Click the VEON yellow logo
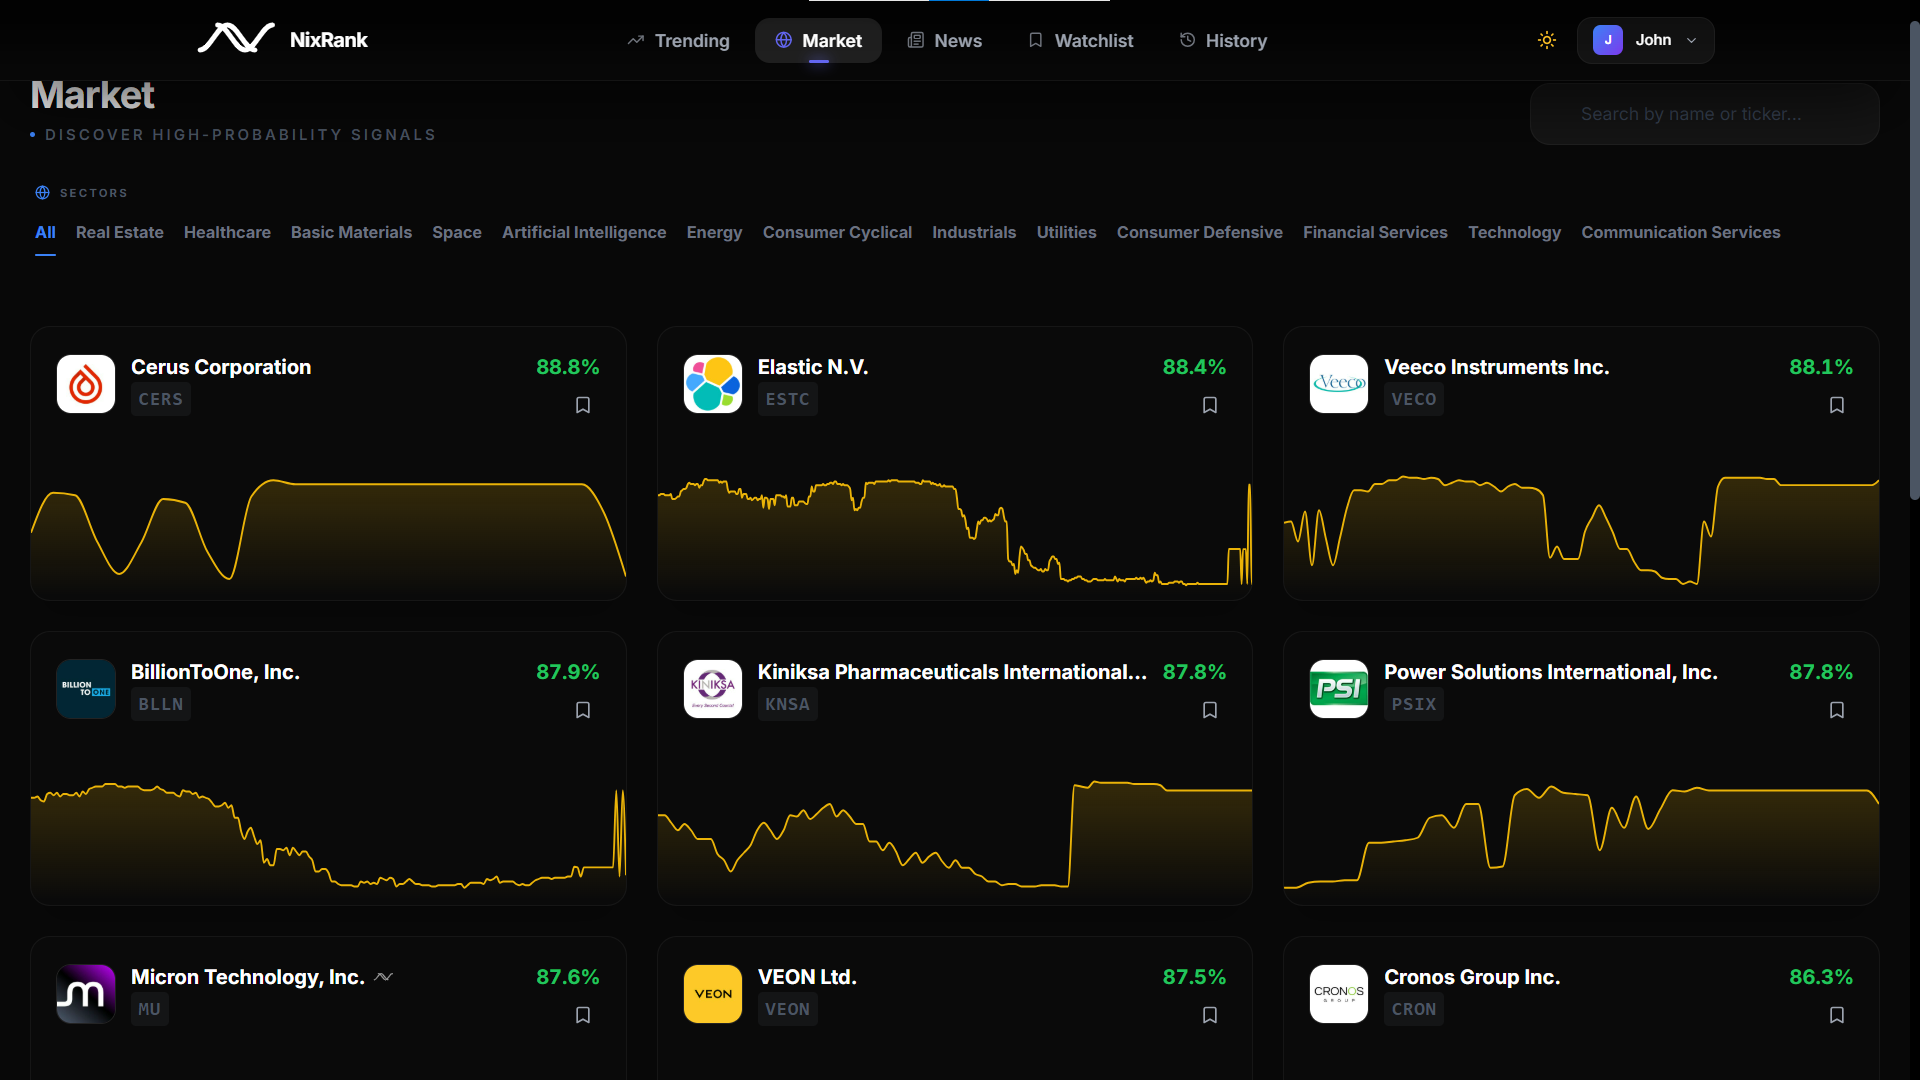Viewport: 1920px width, 1080px height. pos(713,994)
